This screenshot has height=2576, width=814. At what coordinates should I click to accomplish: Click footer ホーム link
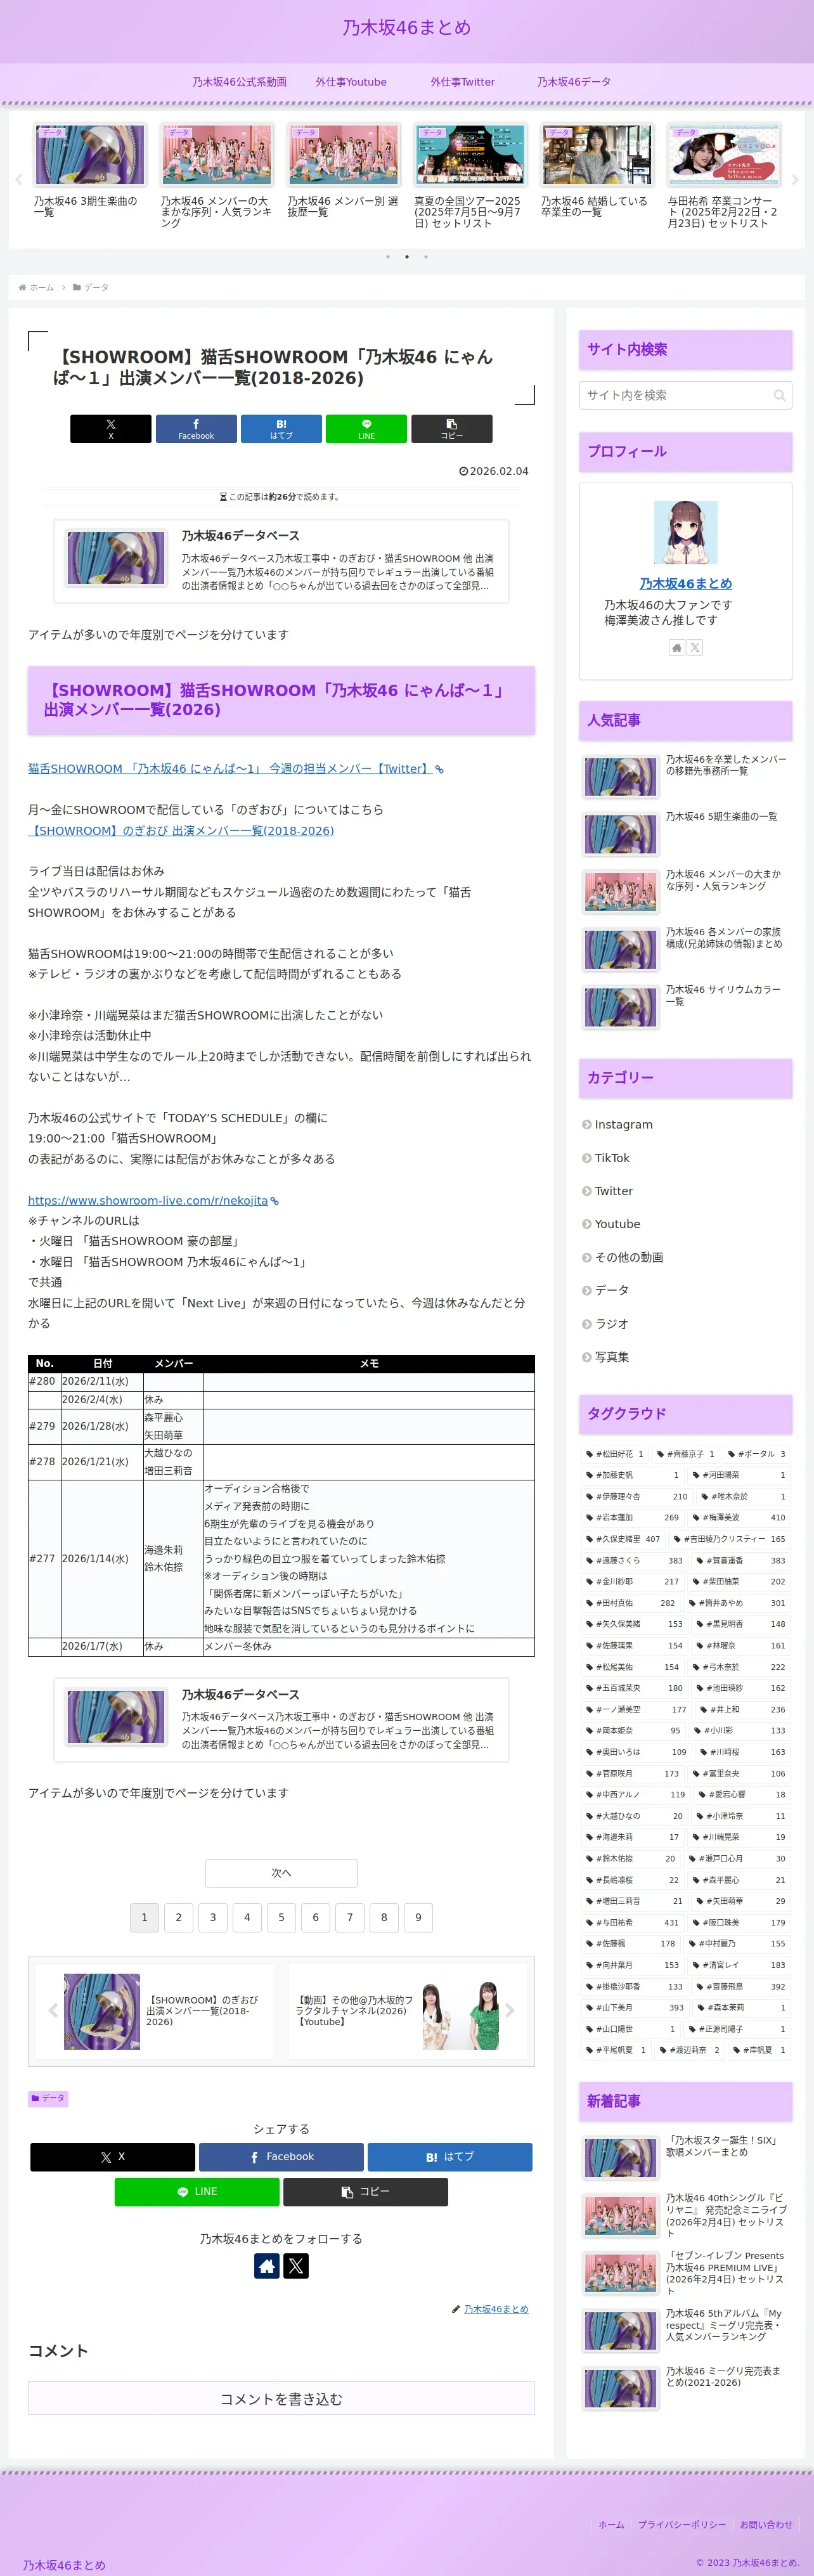[611, 2524]
